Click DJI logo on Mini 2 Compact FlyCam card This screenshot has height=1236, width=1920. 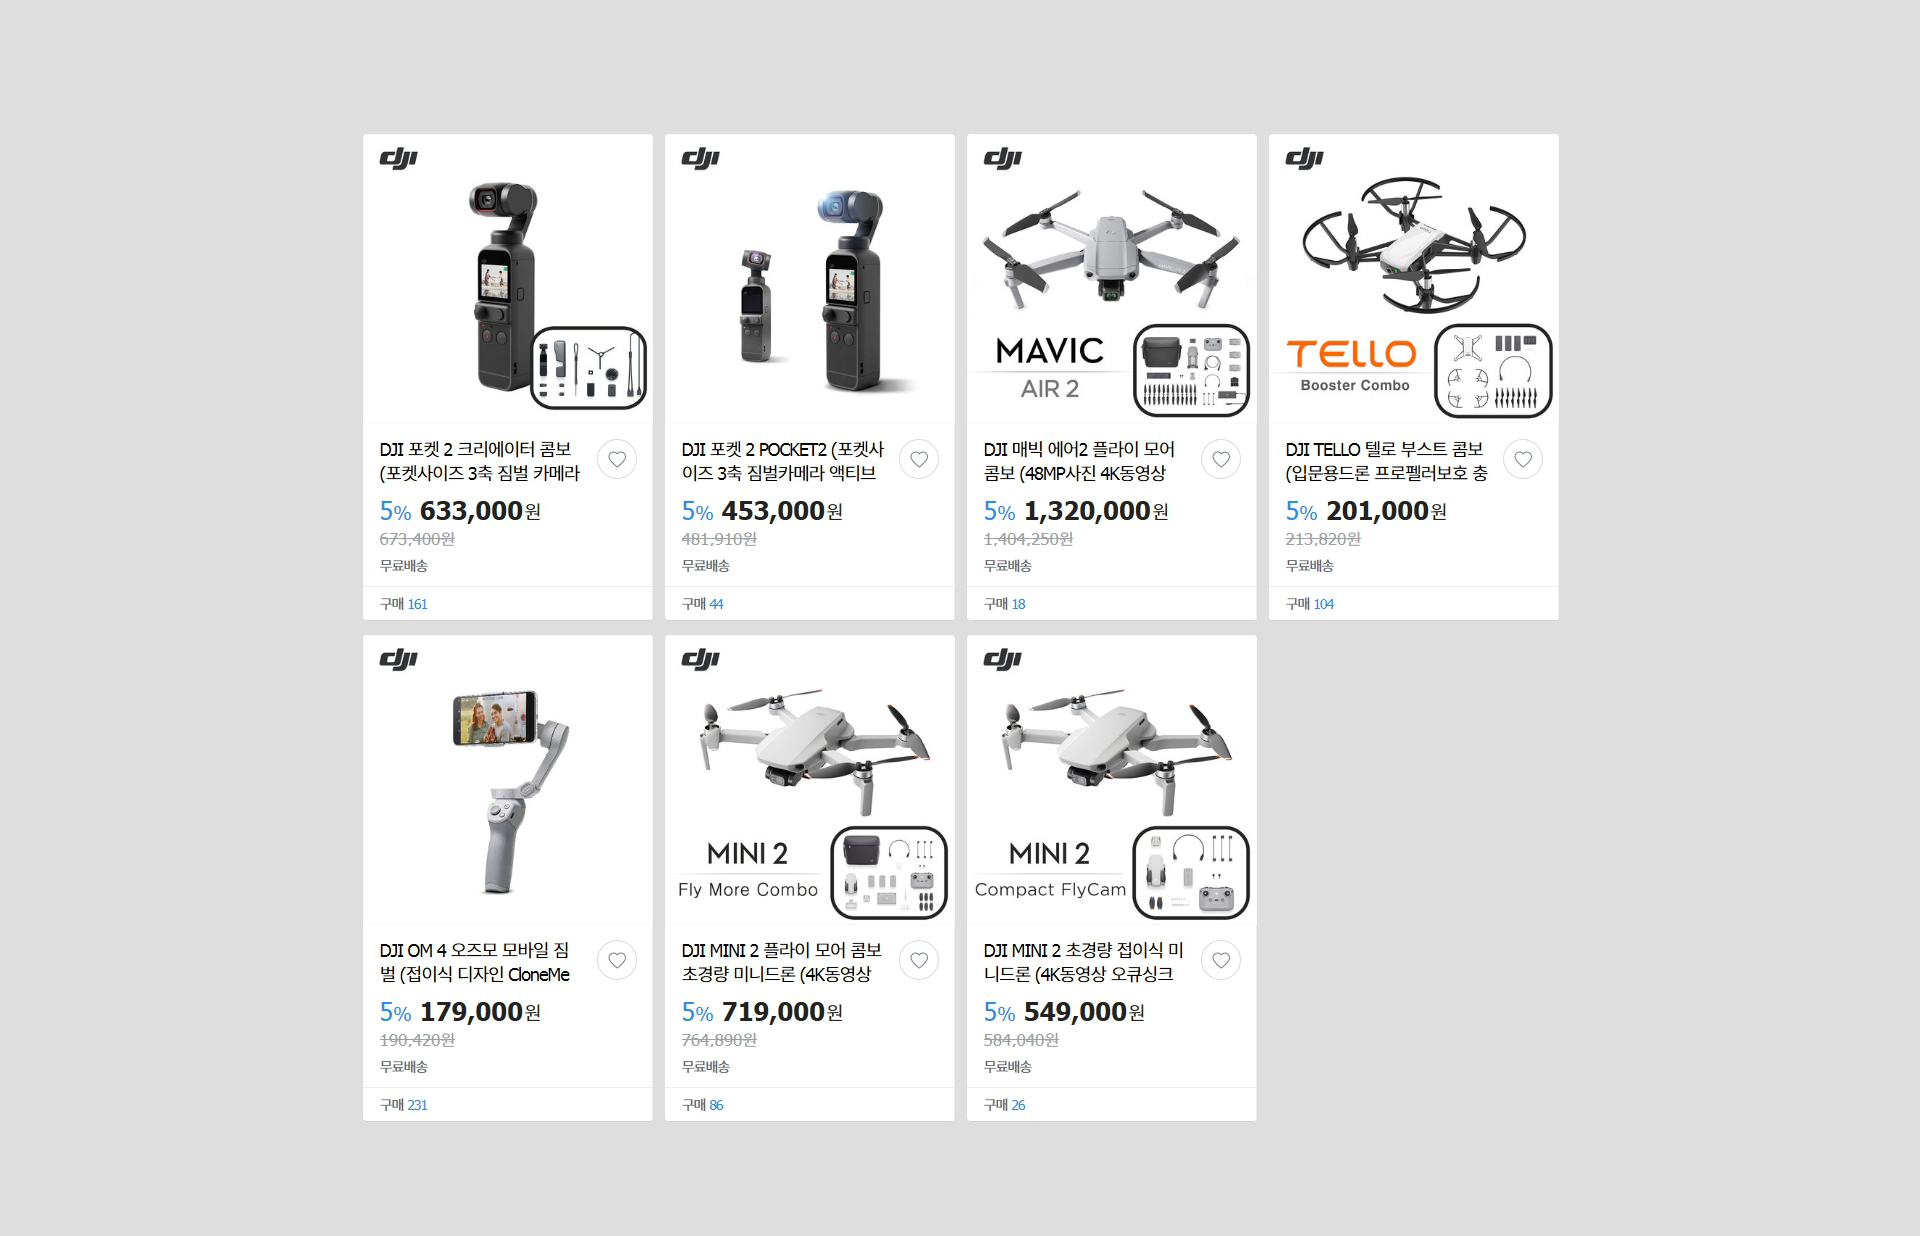[1003, 659]
